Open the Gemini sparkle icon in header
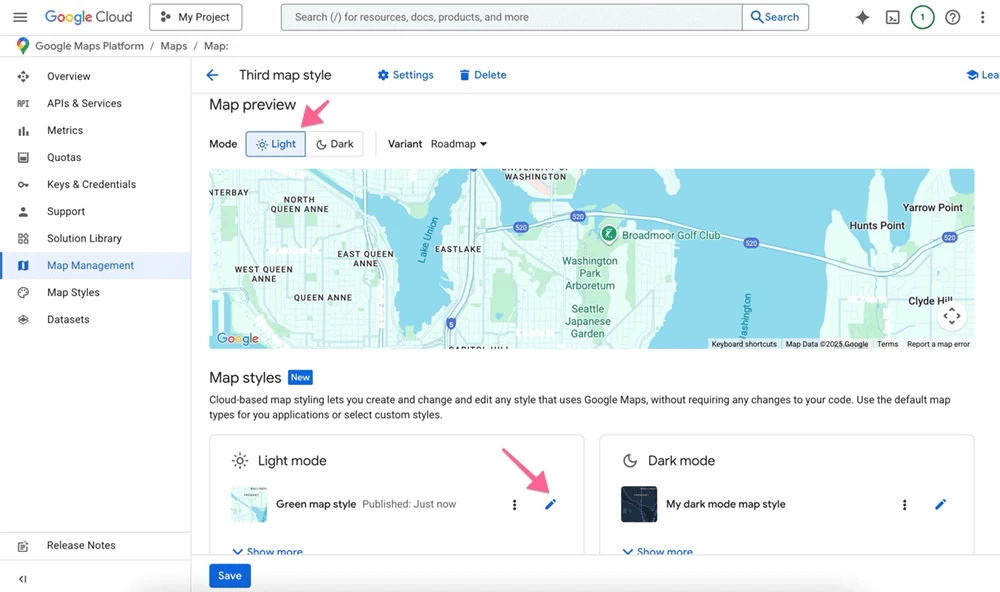1000x592 pixels. 862,17
